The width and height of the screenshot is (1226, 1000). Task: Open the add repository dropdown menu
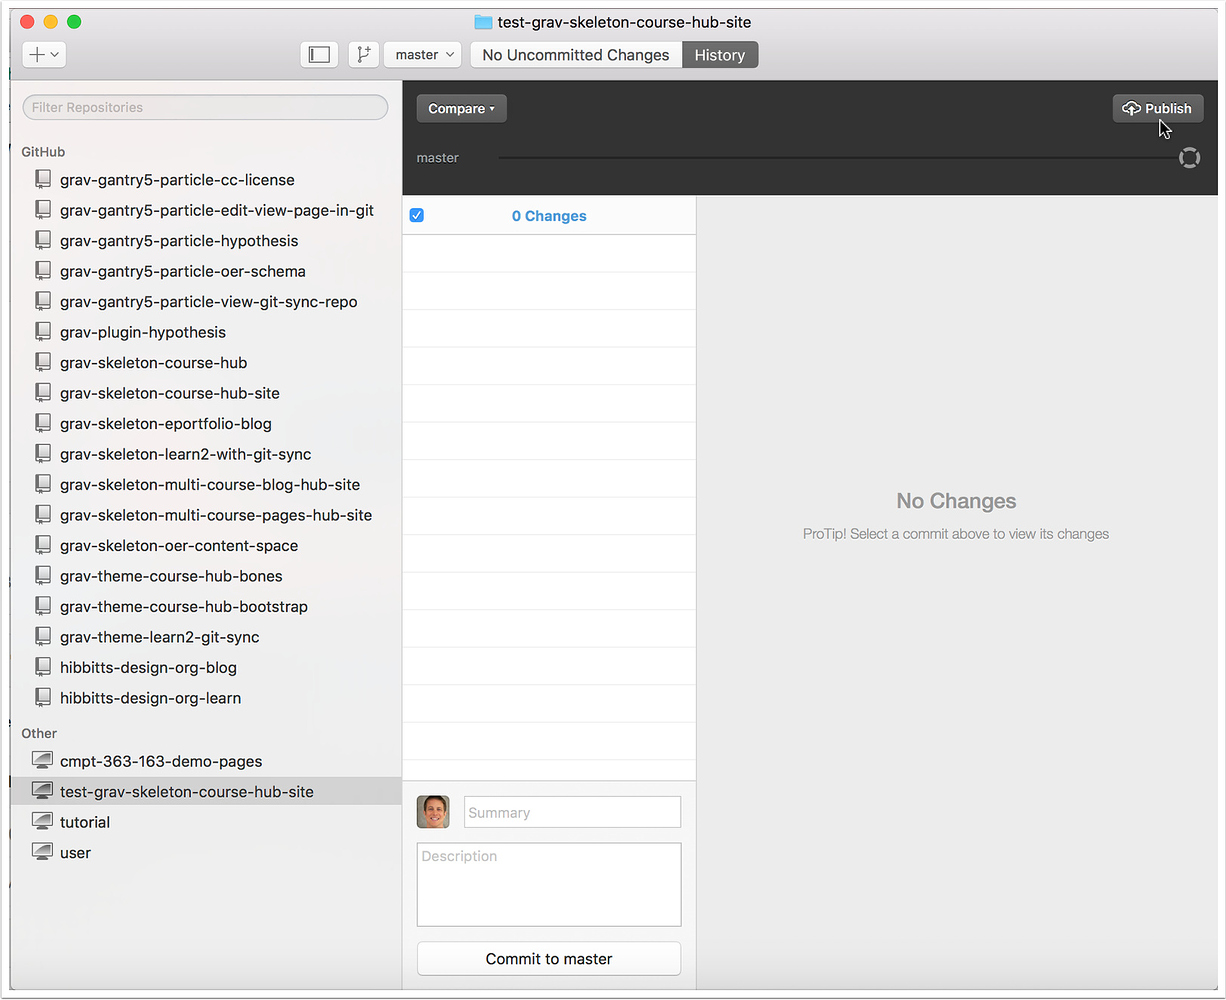point(43,54)
